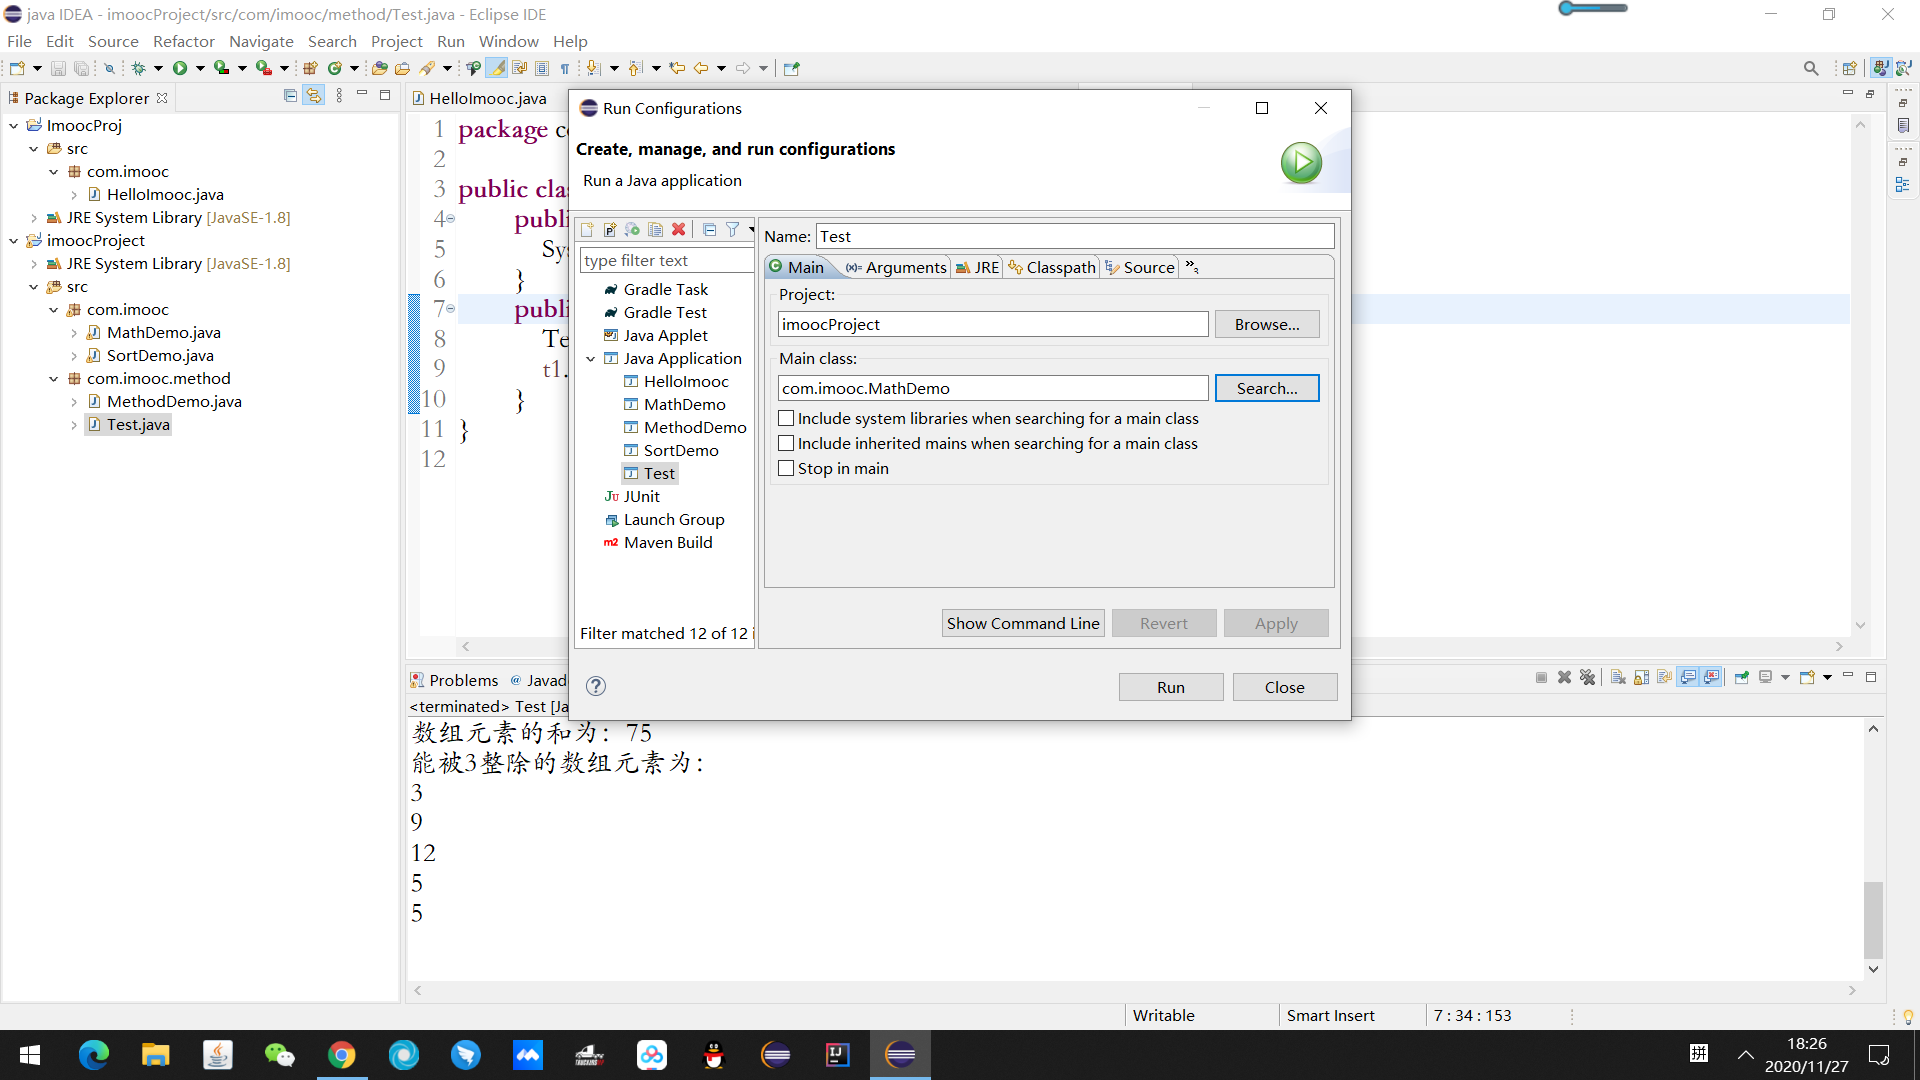1920x1080 pixels.
Task: Open the Project menu
Action: (x=396, y=41)
